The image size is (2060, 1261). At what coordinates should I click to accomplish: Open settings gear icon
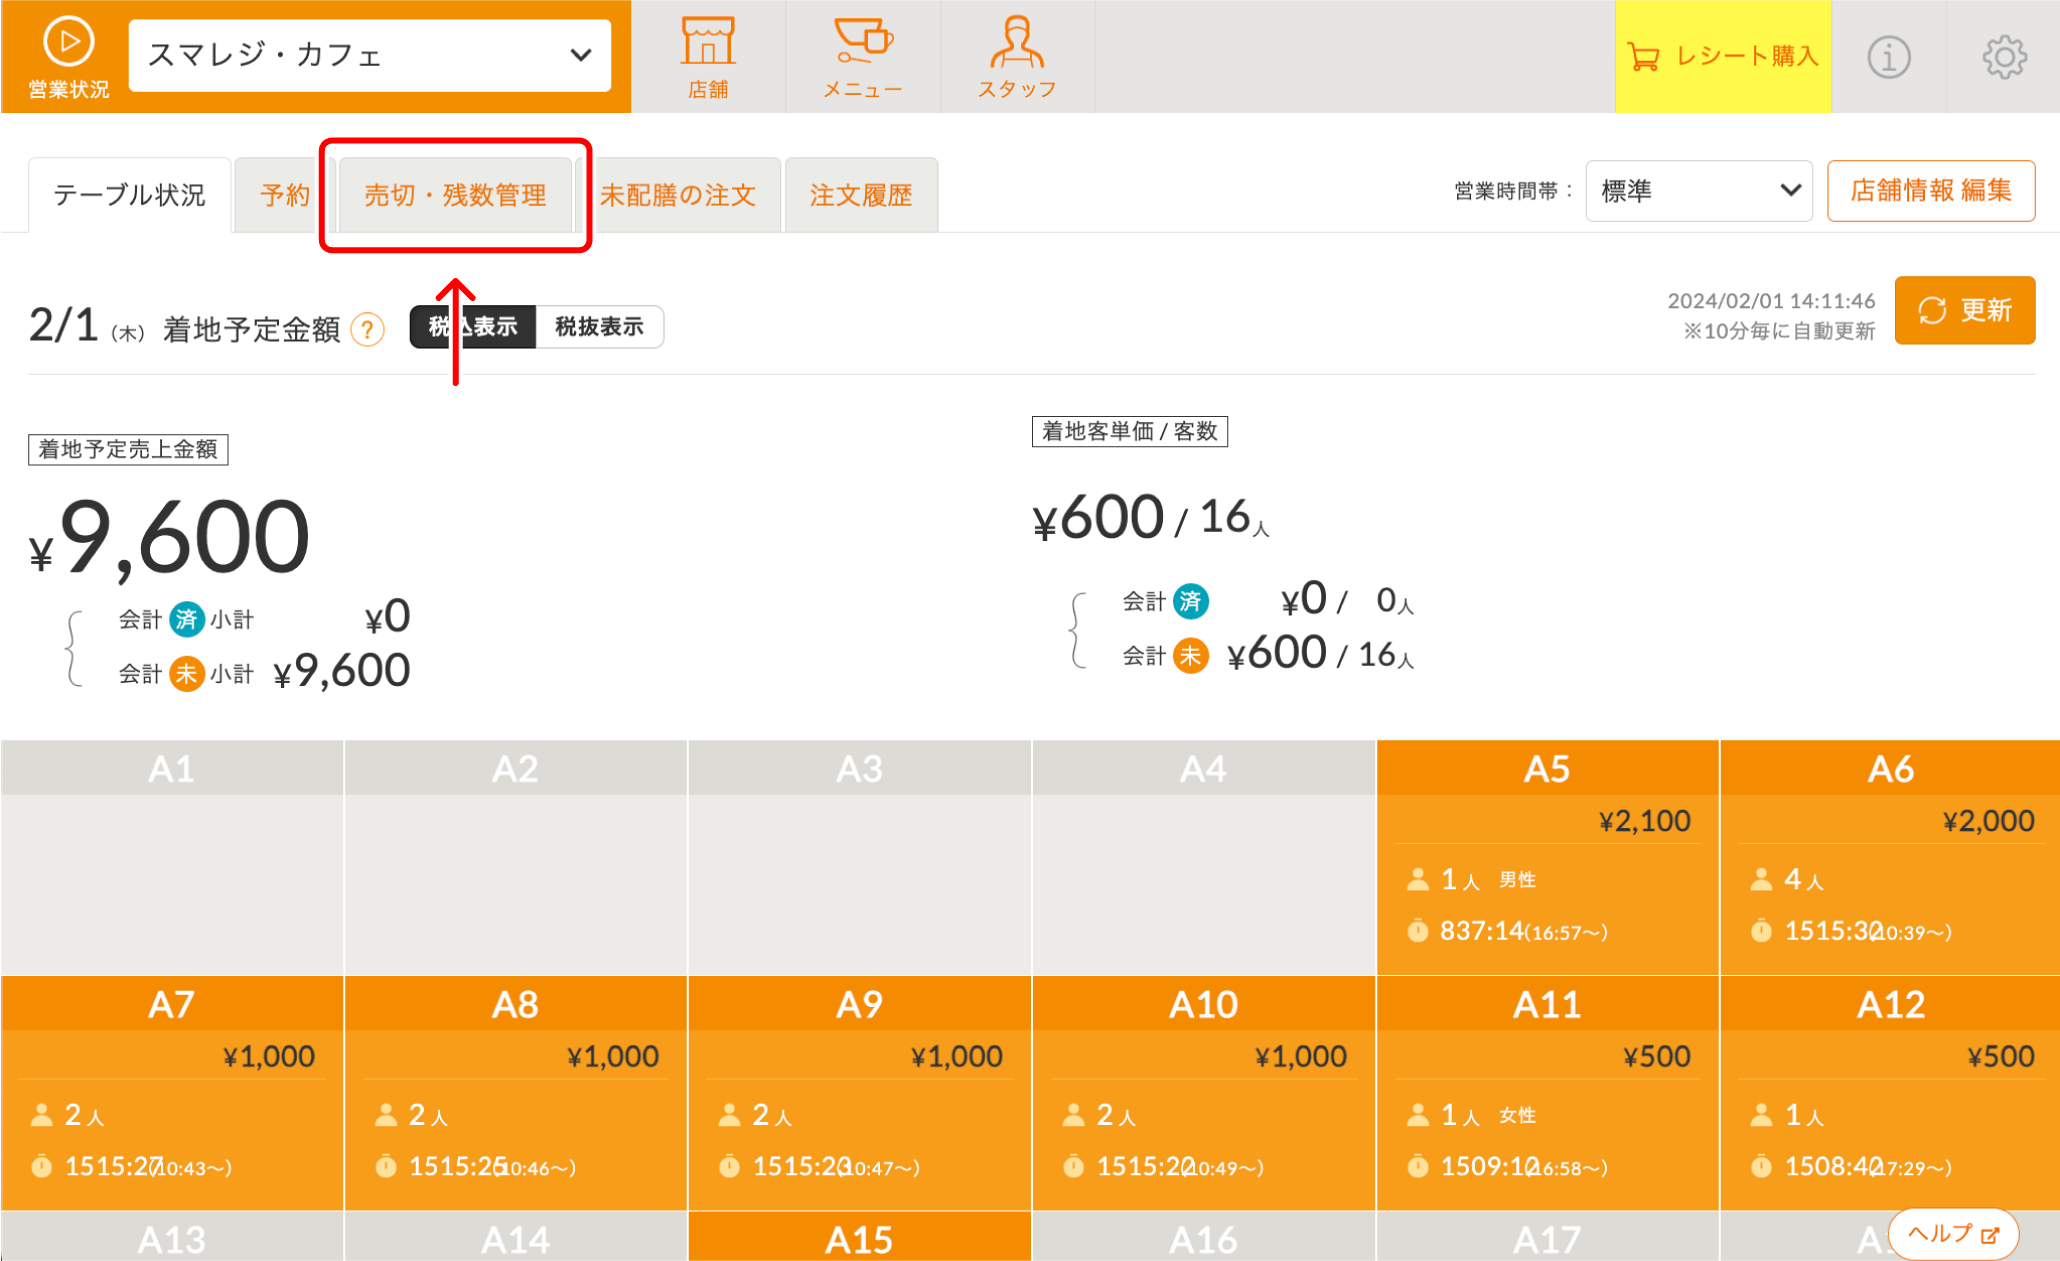(x=2004, y=57)
